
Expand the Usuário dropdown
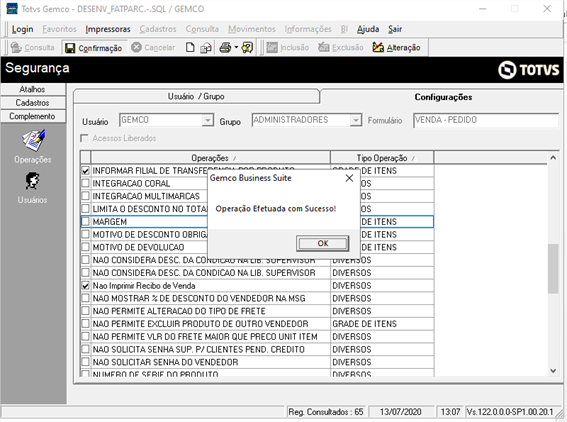pyautogui.click(x=208, y=120)
